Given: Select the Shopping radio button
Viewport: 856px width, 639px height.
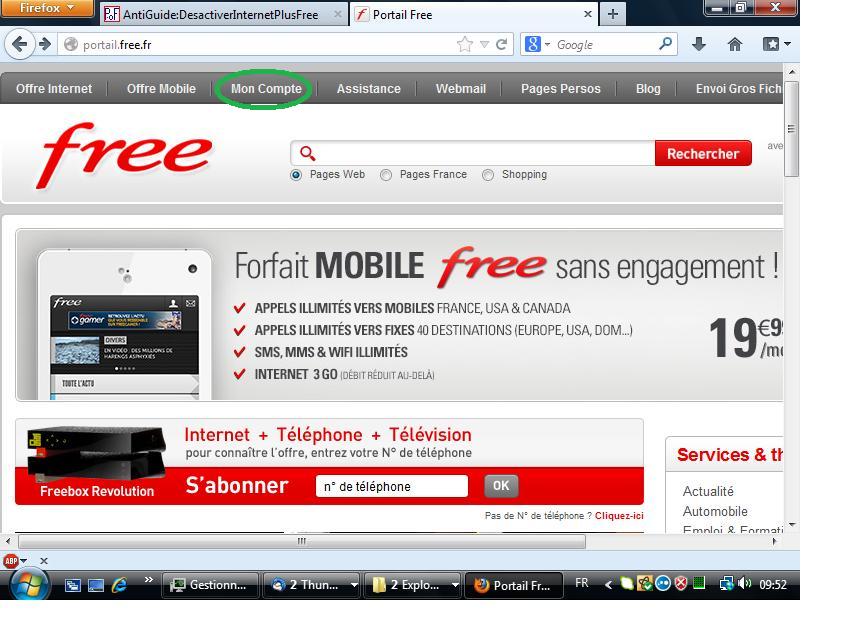Looking at the screenshot, I should (x=488, y=175).
